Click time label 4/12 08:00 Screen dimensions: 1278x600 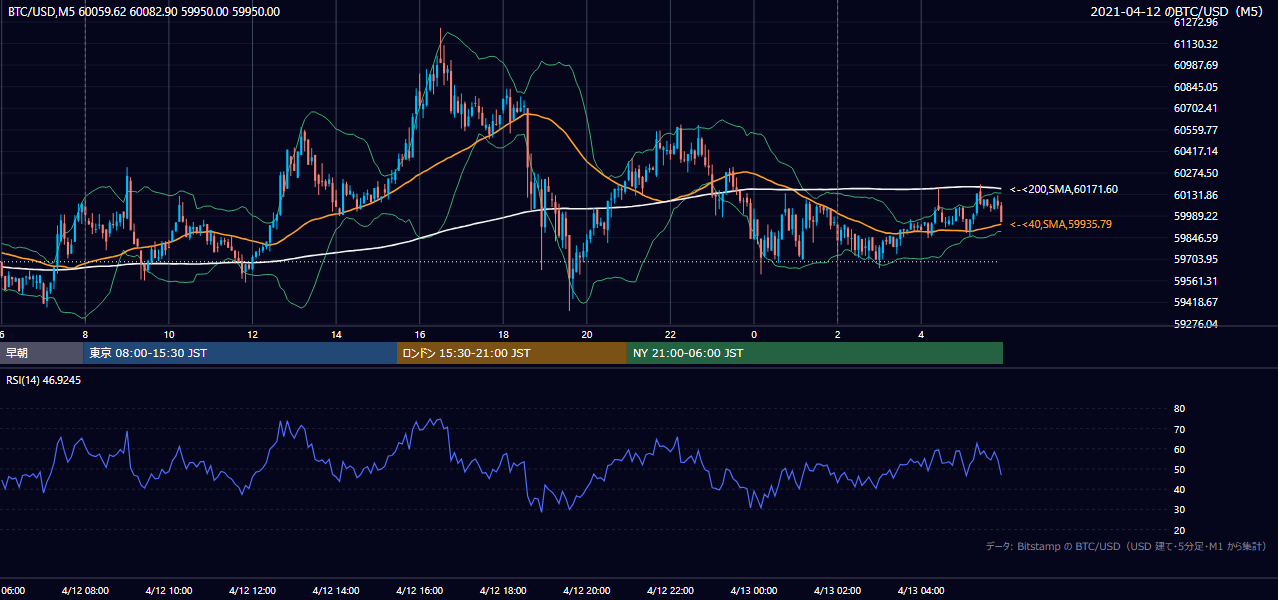(85, 591)
